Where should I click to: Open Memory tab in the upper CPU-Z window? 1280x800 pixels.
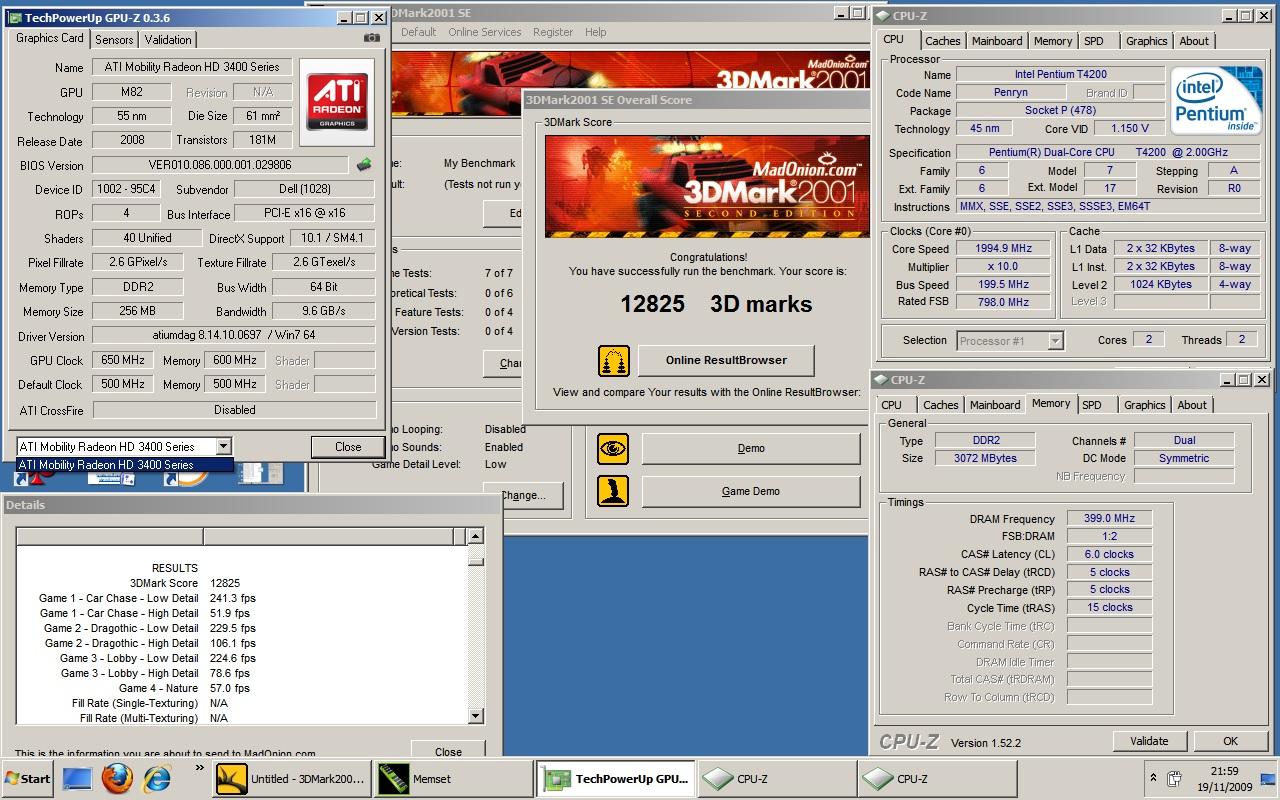(1053, 41)
